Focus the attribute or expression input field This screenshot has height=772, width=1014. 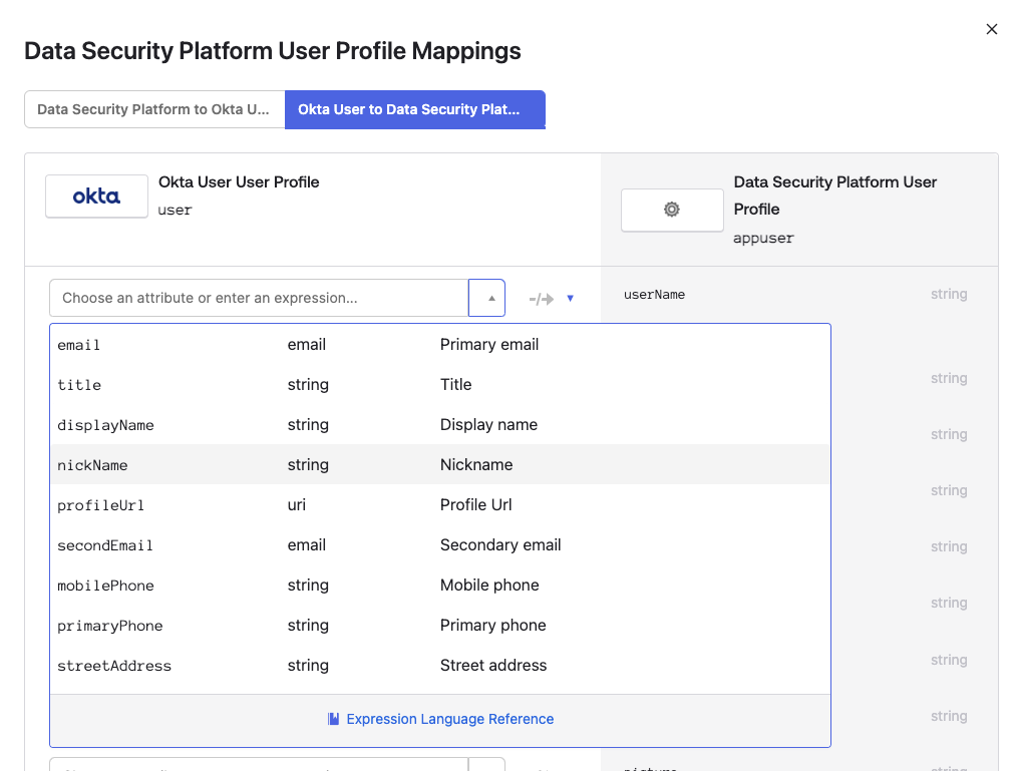click(259, 298)
